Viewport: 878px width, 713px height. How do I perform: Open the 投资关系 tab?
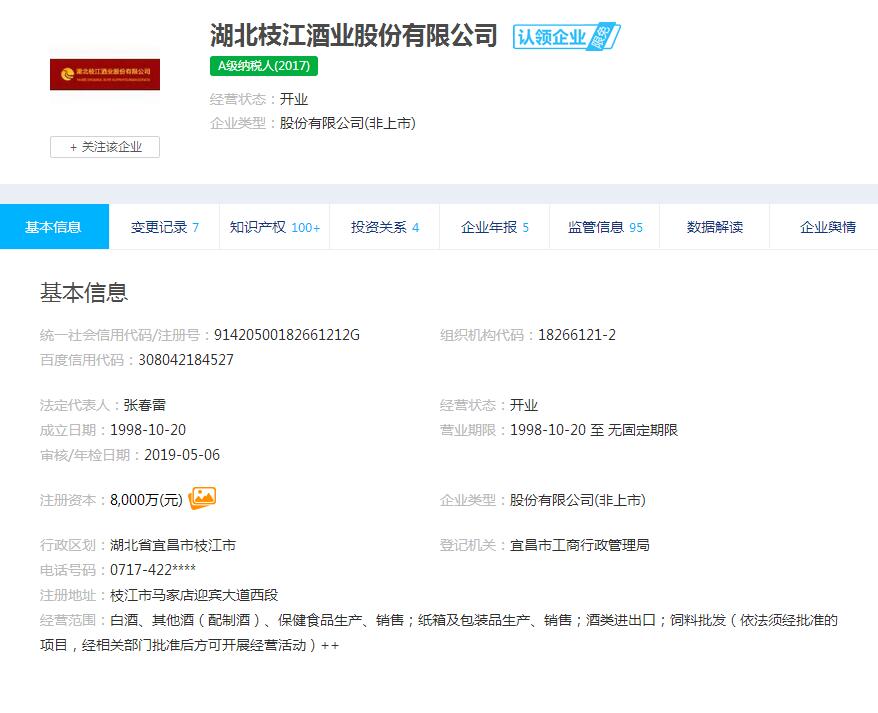point(385,227)
